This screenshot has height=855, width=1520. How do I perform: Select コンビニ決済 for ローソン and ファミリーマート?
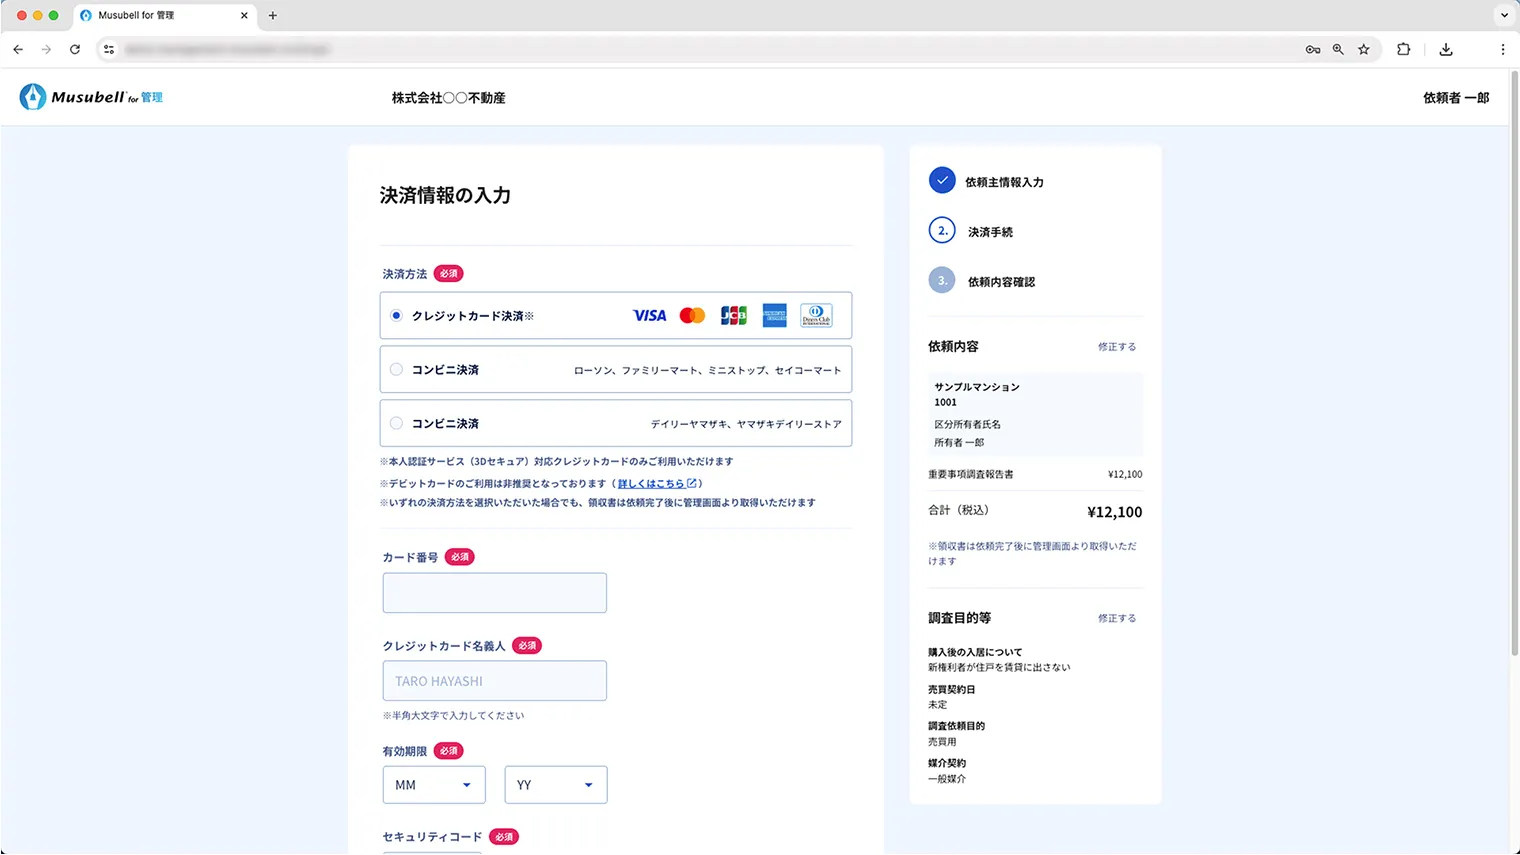click(x=395, y=369)
